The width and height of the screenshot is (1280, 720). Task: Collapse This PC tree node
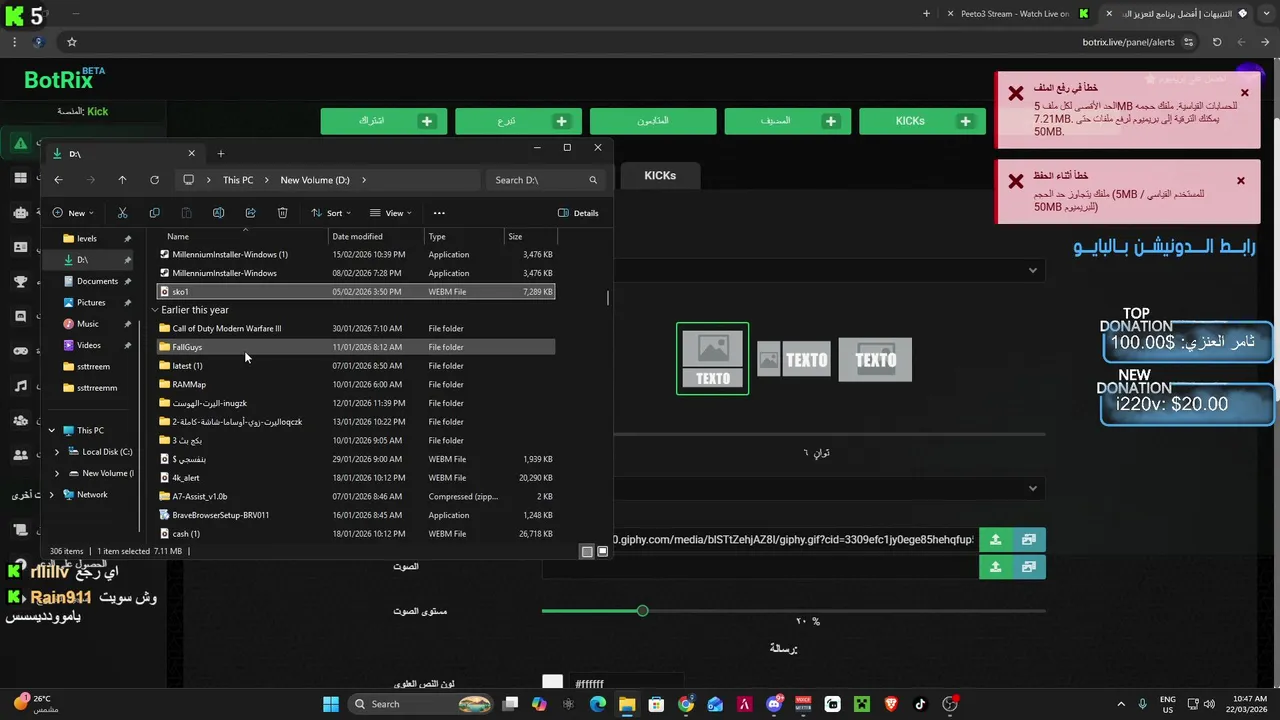click(52, 430)
